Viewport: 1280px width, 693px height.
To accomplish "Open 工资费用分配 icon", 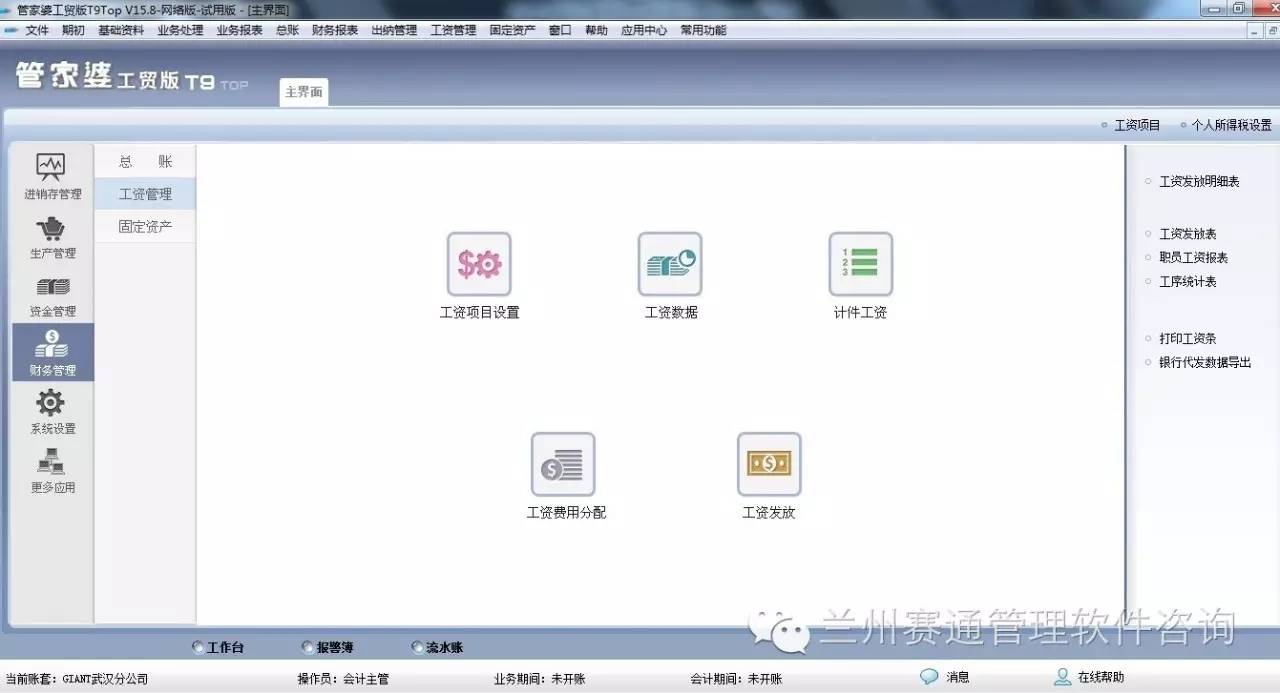I will [563, 465].
